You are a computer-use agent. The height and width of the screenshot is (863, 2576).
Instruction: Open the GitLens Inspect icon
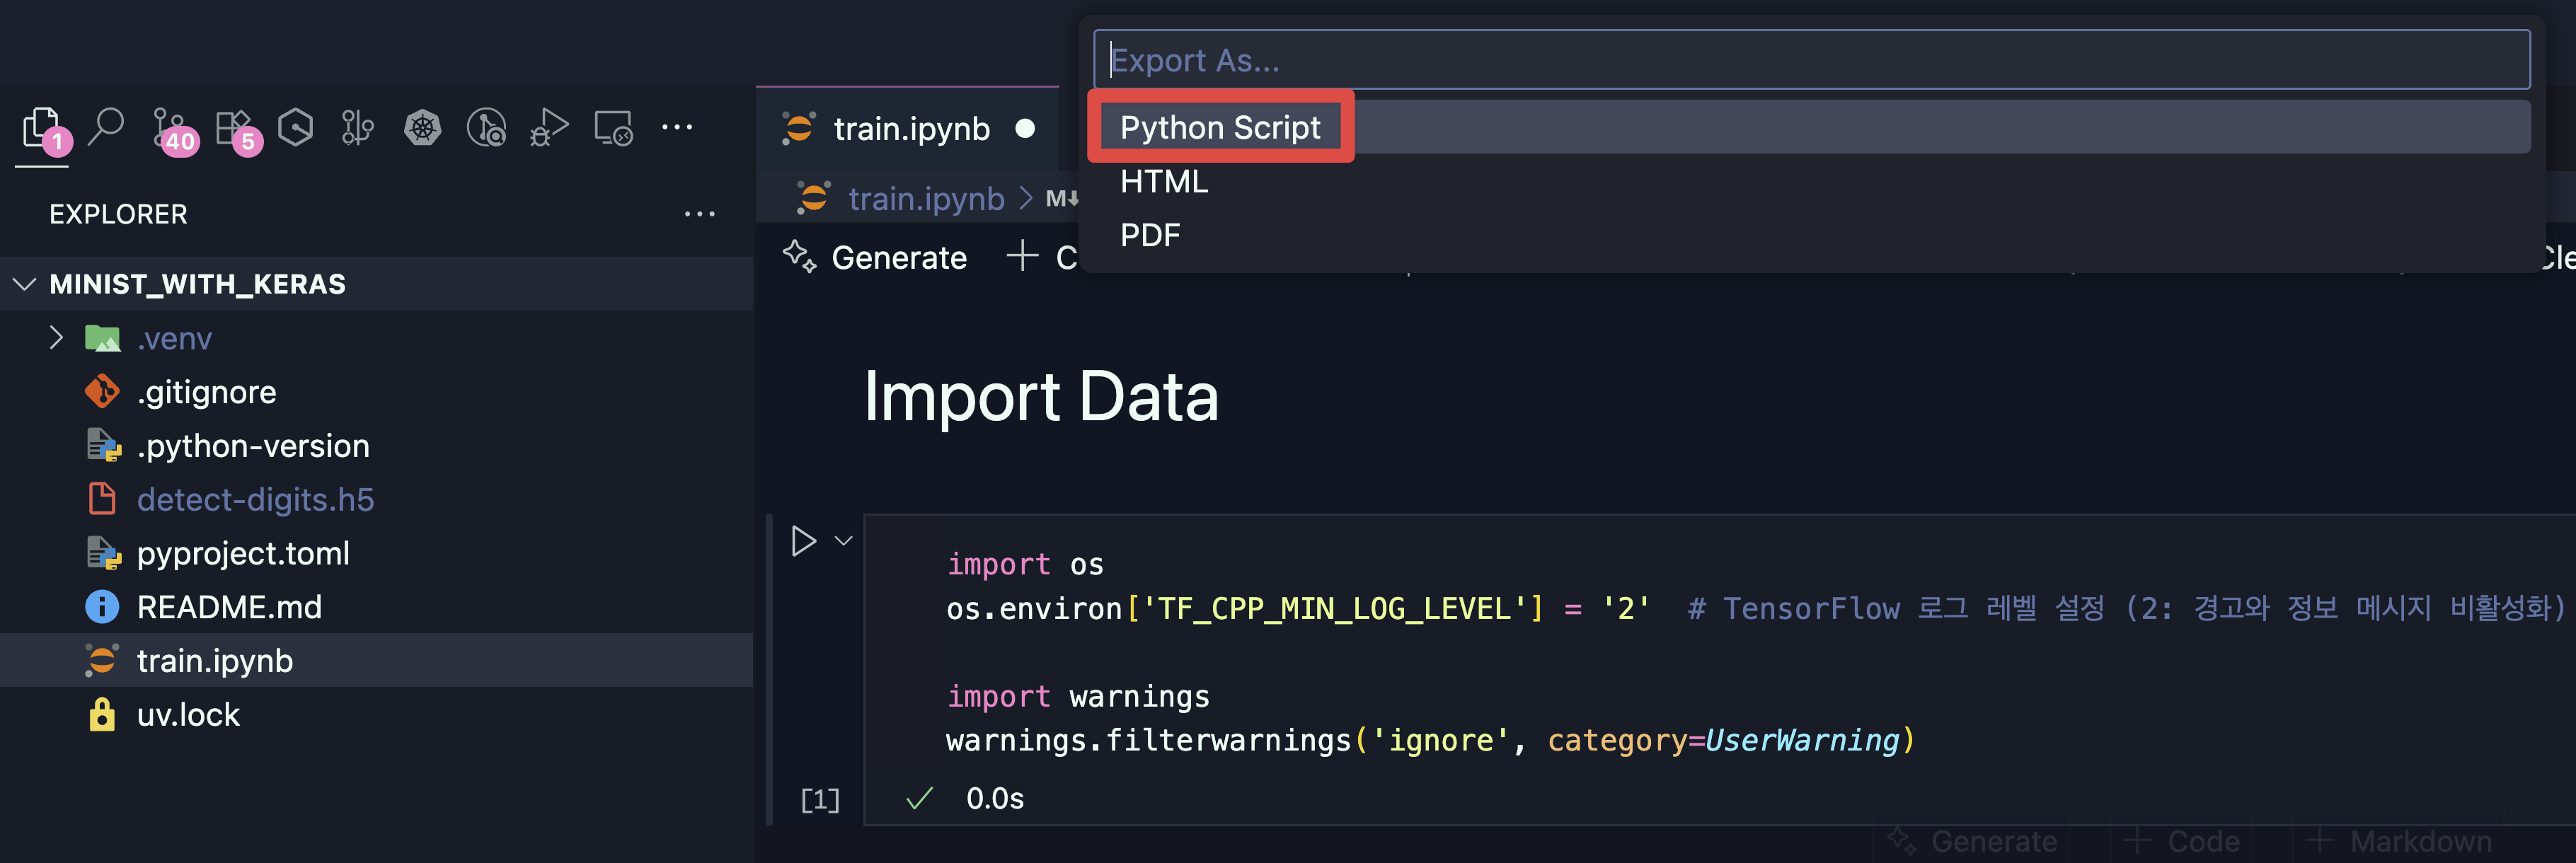(x=486, y=128)
